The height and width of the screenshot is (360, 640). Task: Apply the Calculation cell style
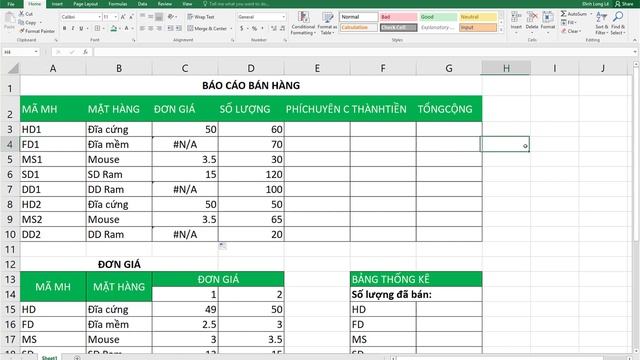(x=359, y=27)
